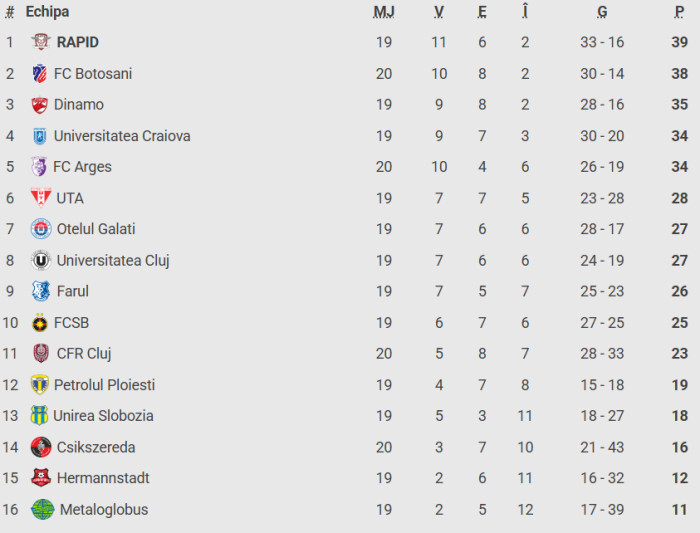This screenshot has width=700, height=533.
Task: Click the Echipa column header
Action: click(47, 12)
